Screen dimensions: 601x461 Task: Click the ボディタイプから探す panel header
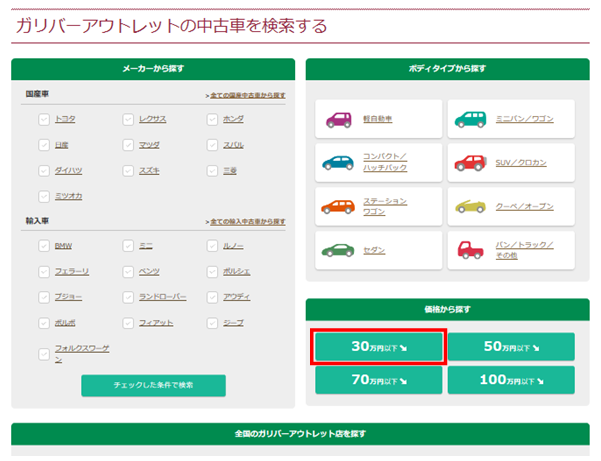click(x=448, y=69)
